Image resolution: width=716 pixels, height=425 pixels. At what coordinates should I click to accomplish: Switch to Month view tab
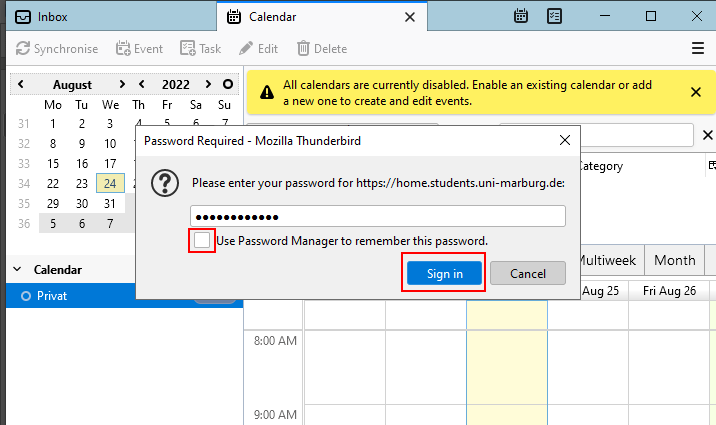point(674,260)
